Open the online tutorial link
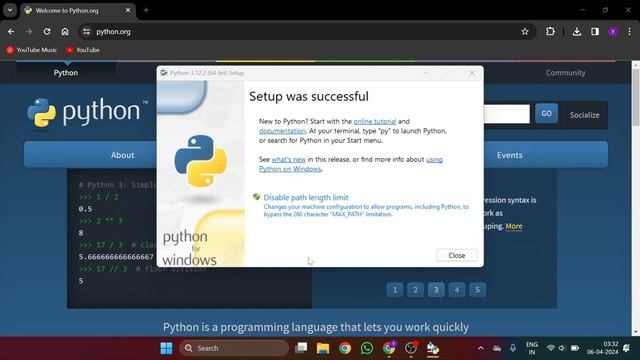Image resolution: width=640 pixels, height=360 pixels. [x=375, y=121]
